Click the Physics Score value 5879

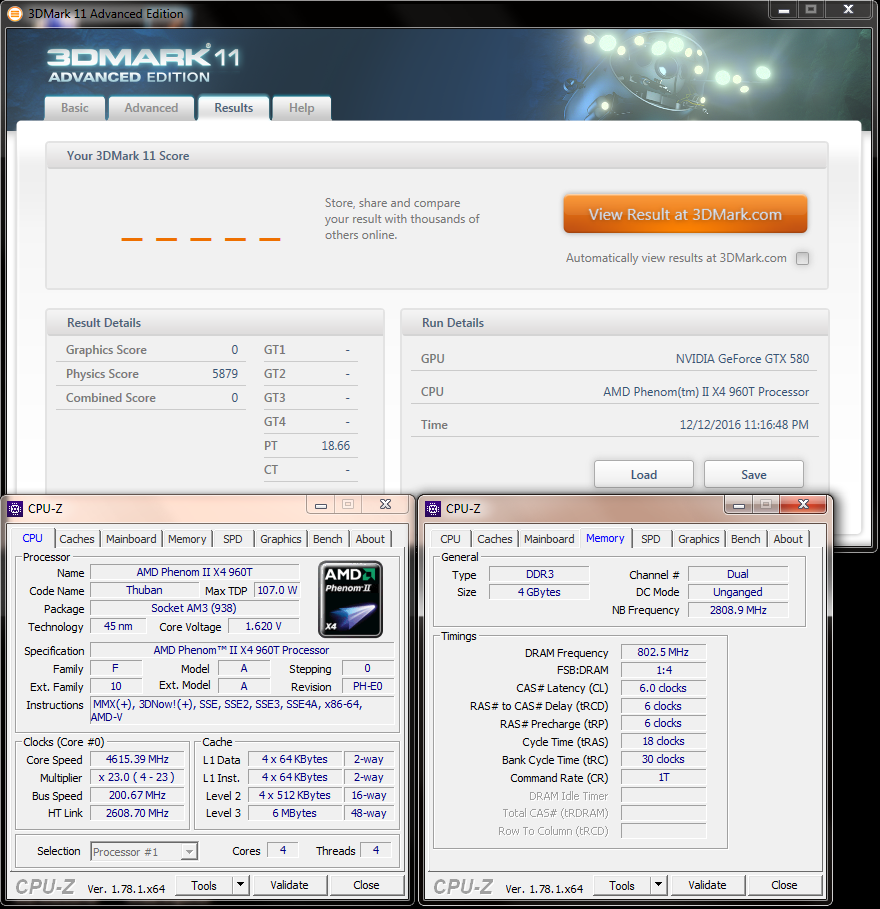click(x=225, y=374)
